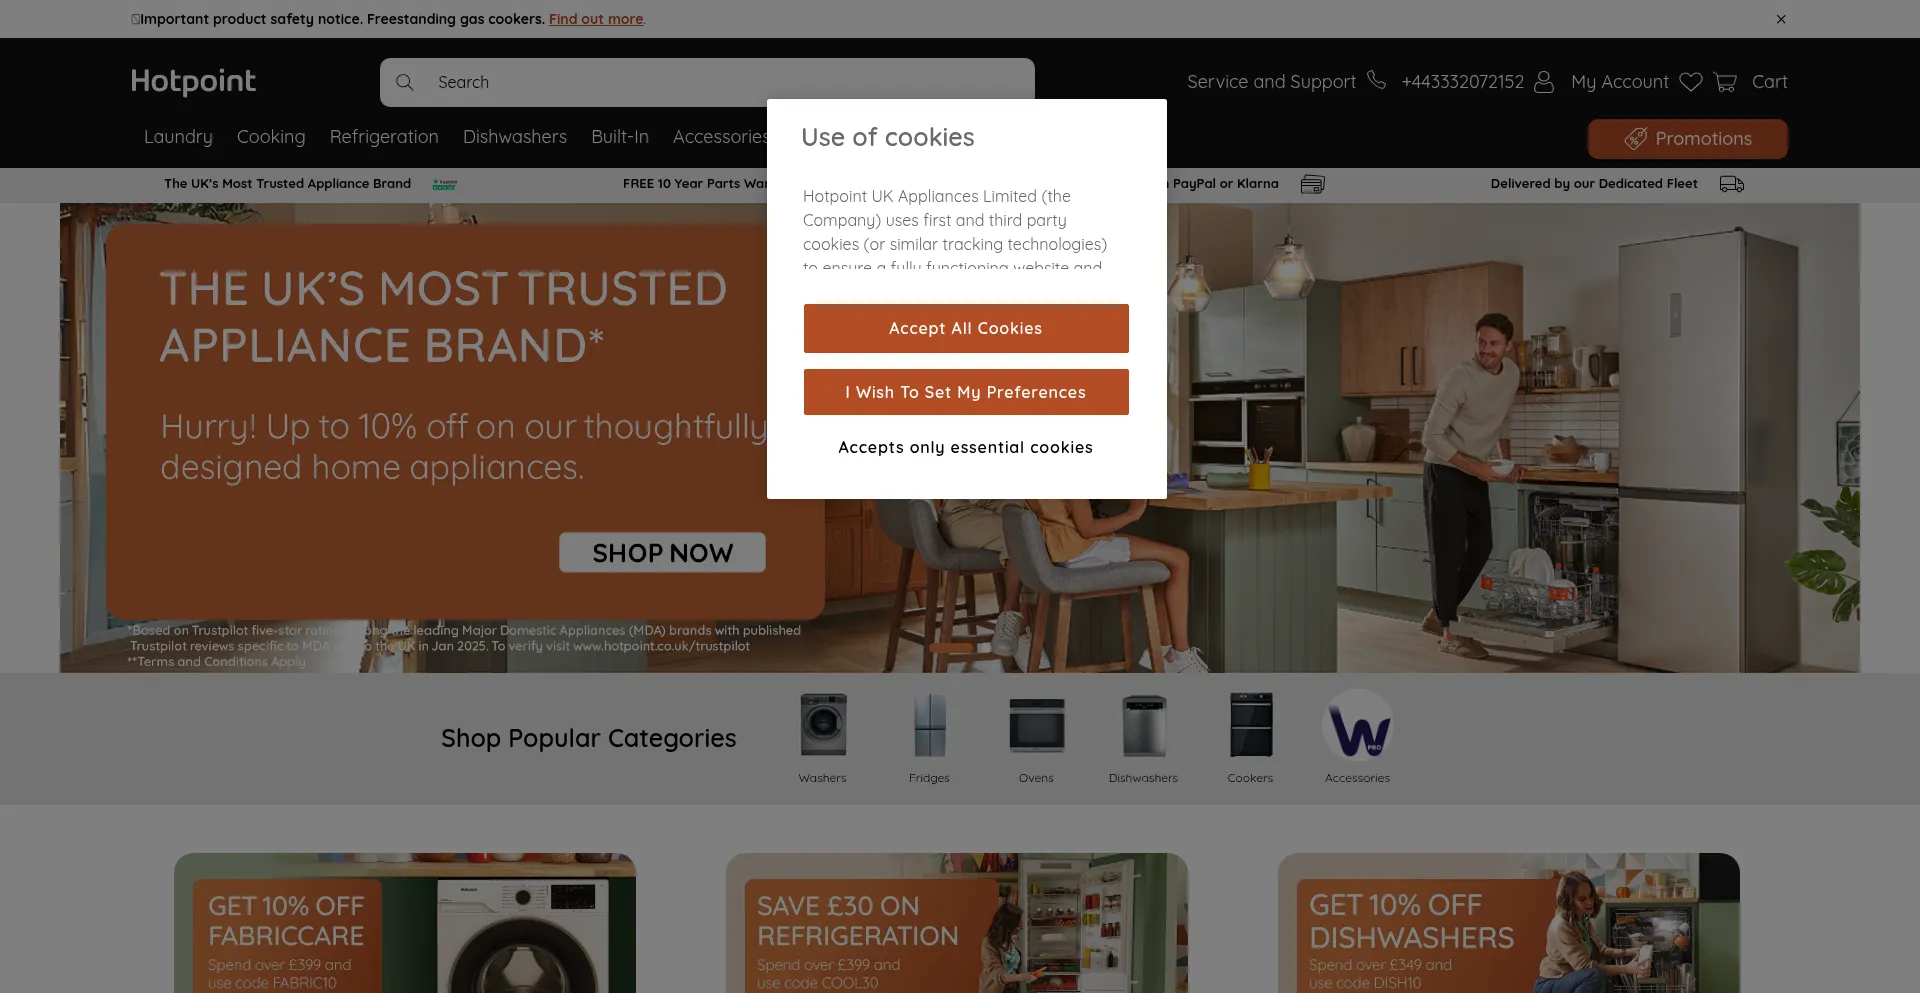Open the shopping cart icon
The width and height of the screenshot is (1920, 993).
pyautogui.click(x=1725, y=82)
